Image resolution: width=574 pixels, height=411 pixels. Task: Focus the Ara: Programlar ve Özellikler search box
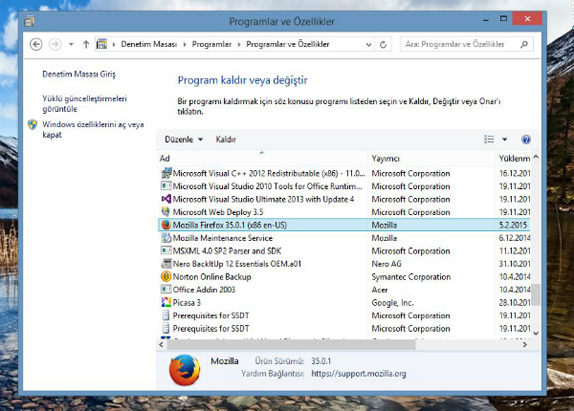(x=466, y=44)
